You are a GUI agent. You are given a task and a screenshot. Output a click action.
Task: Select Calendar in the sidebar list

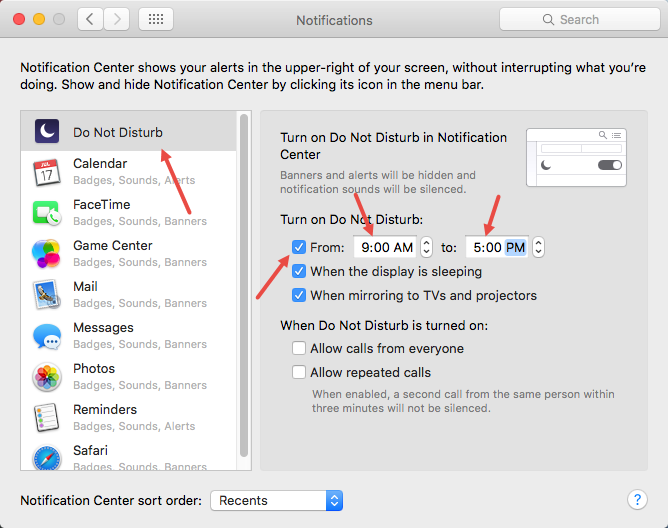[x=128, y=172]
